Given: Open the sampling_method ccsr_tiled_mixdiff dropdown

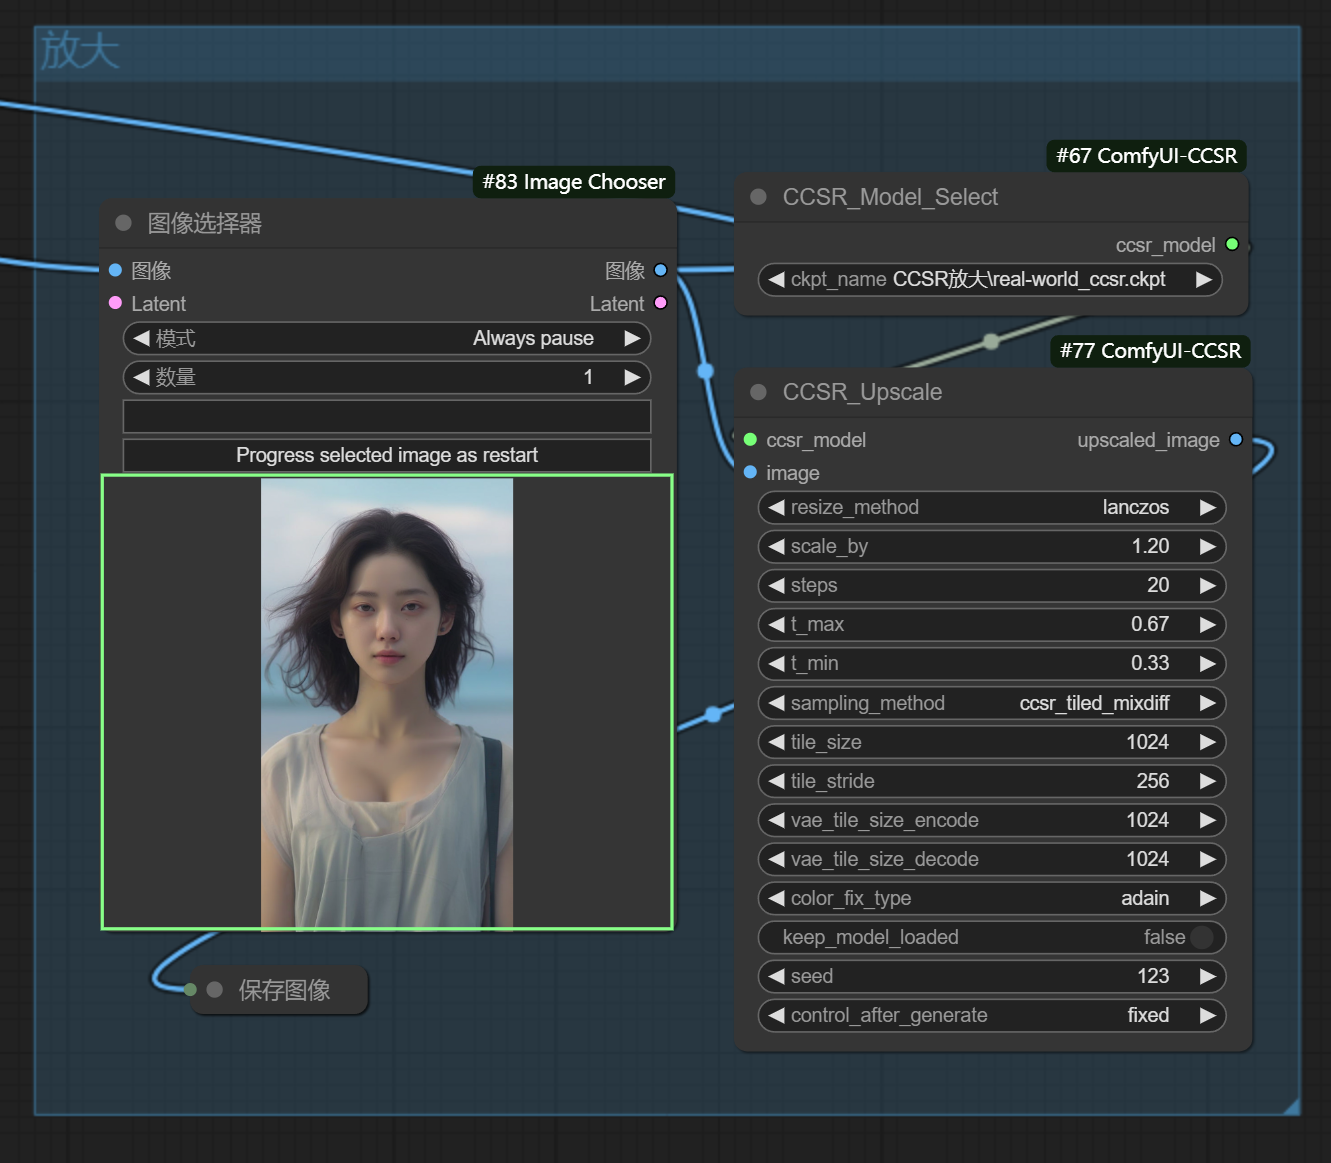Looking at the screenshot, I should coord(992,703).
